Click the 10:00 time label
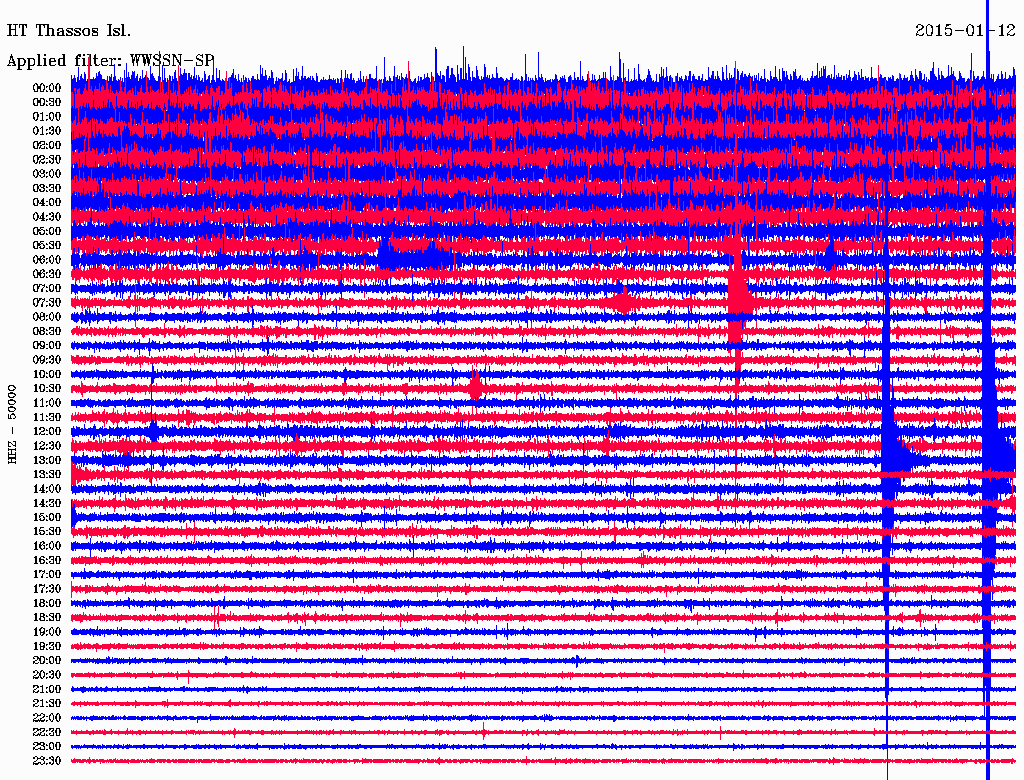This screenshot has height=780, width=1024. pos(47,374)
